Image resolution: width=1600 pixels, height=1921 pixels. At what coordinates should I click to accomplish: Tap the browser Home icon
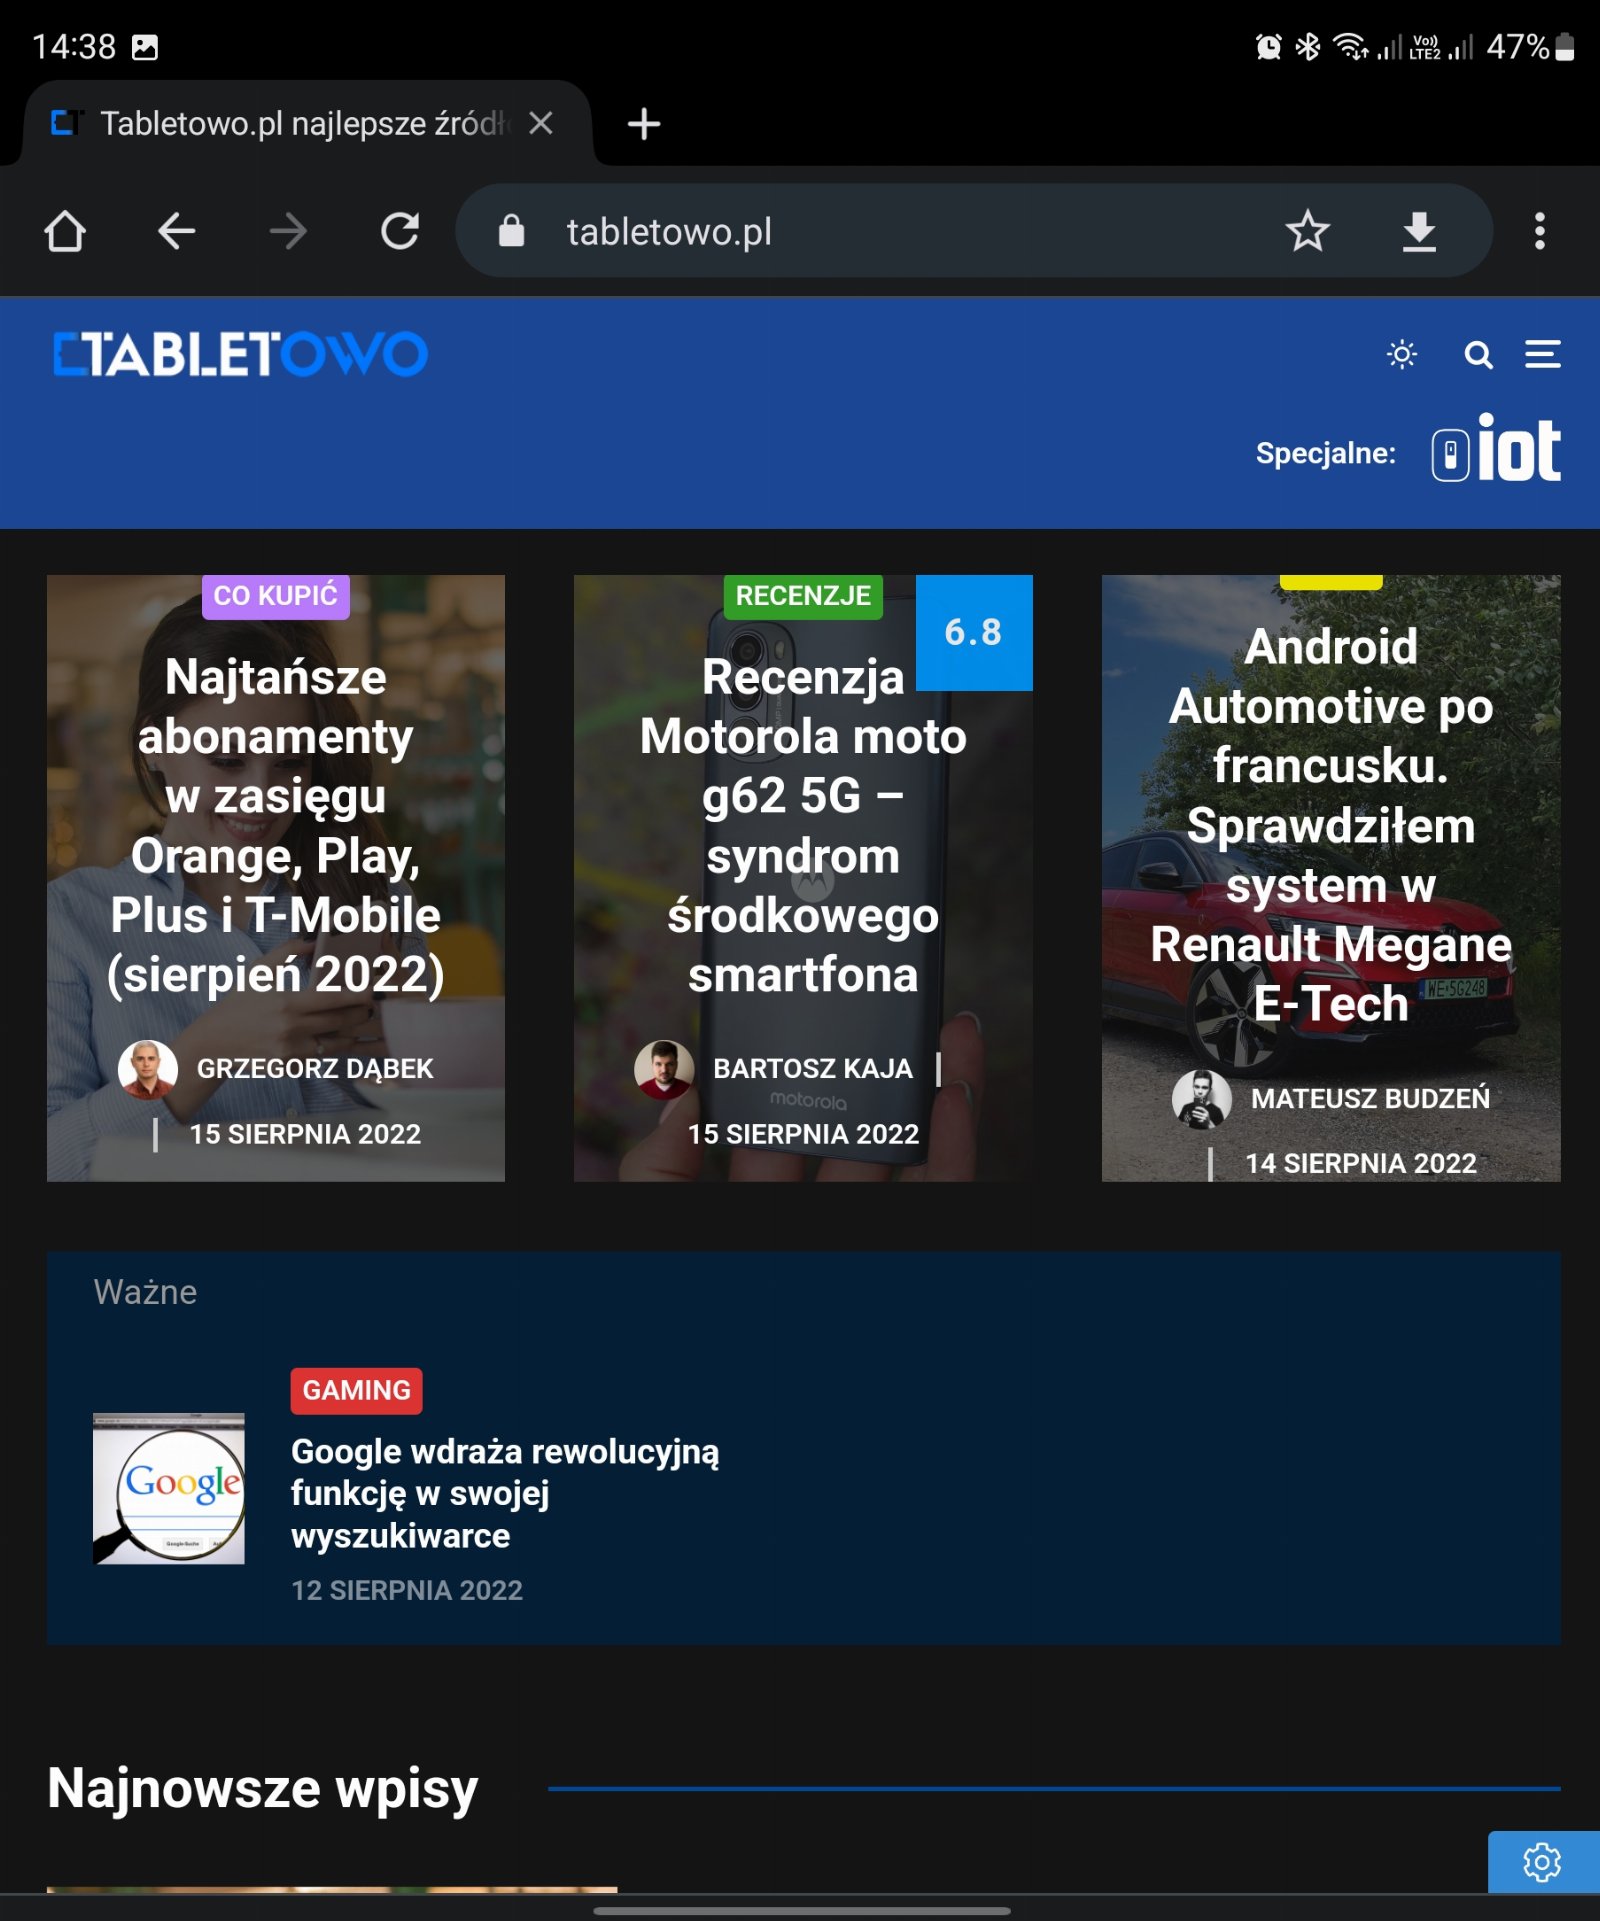65,231
